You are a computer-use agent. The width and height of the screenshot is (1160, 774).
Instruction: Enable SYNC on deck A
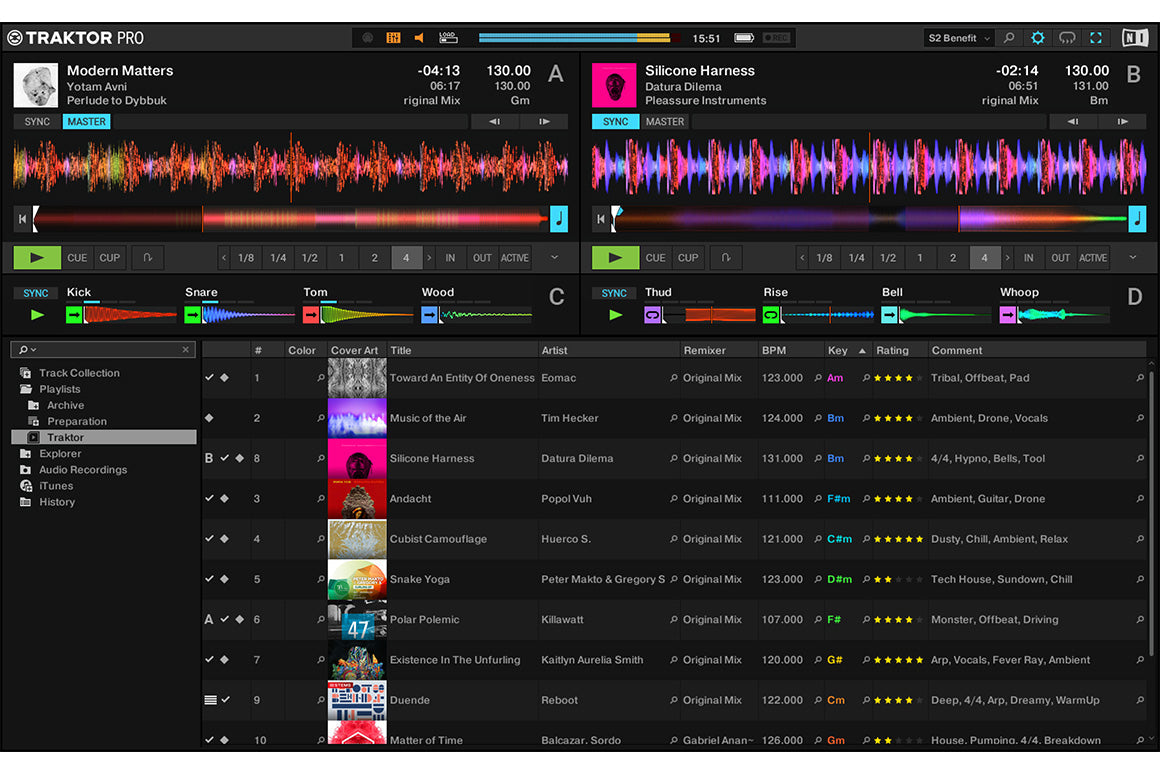coord(36,121)
